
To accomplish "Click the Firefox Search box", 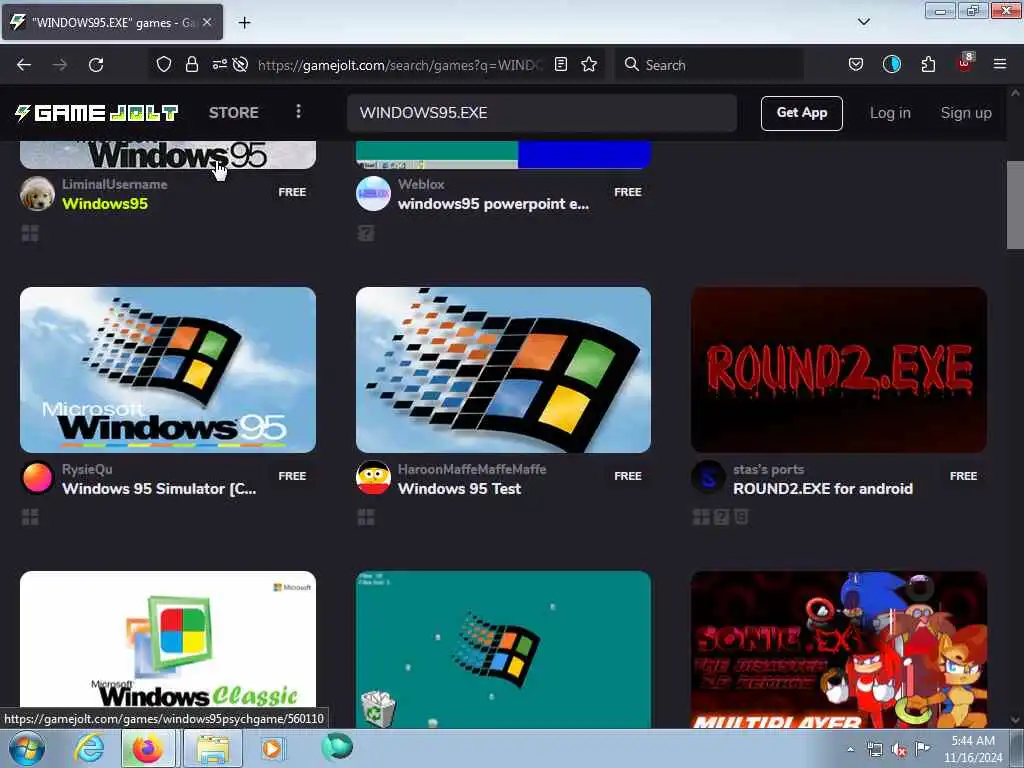I will 709,65.
